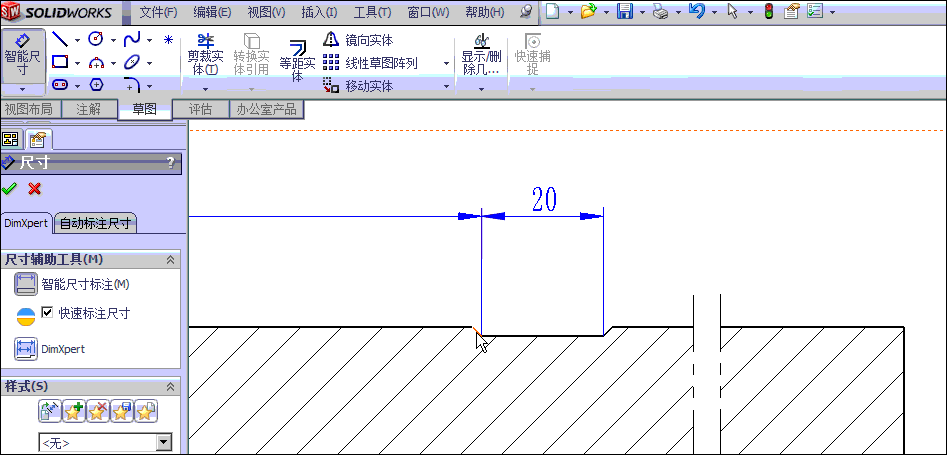Collapse the Style (样式) section
This screenshot has height=455, width=947.
click(x=170, y=387)
